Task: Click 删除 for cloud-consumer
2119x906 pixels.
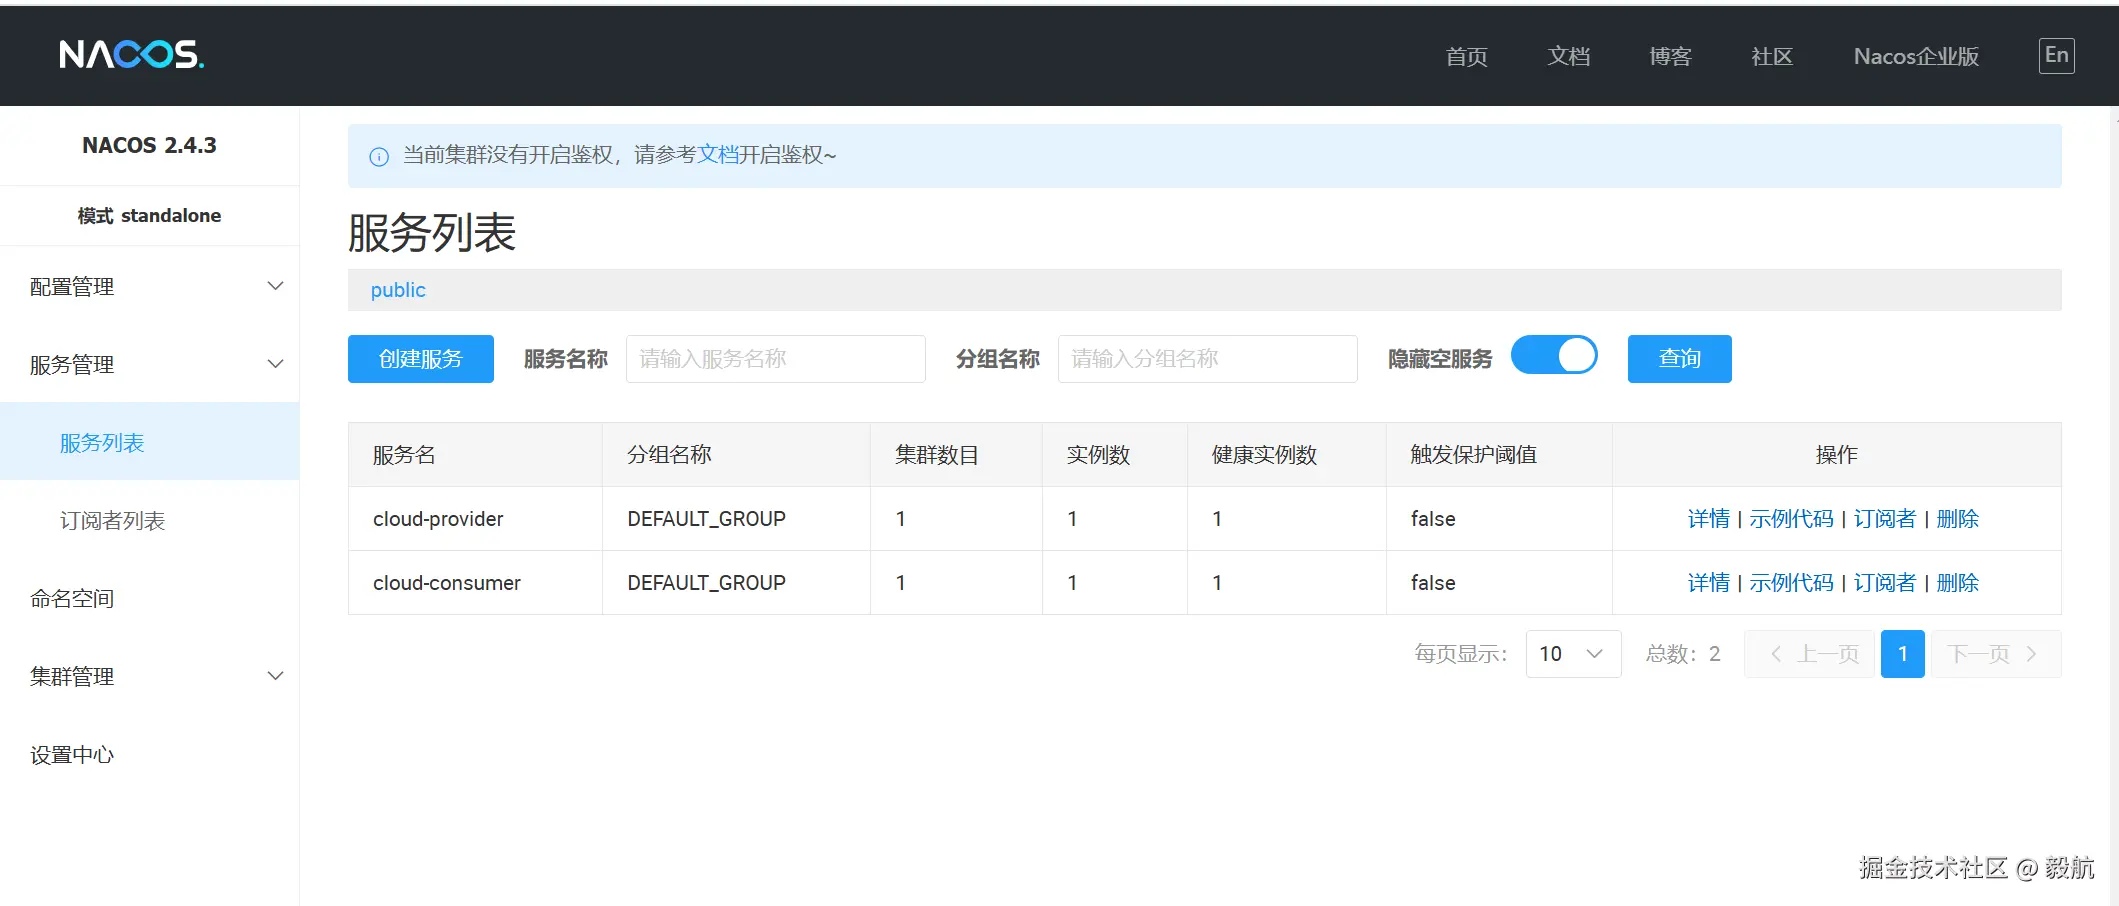Action: (1957, 583)
